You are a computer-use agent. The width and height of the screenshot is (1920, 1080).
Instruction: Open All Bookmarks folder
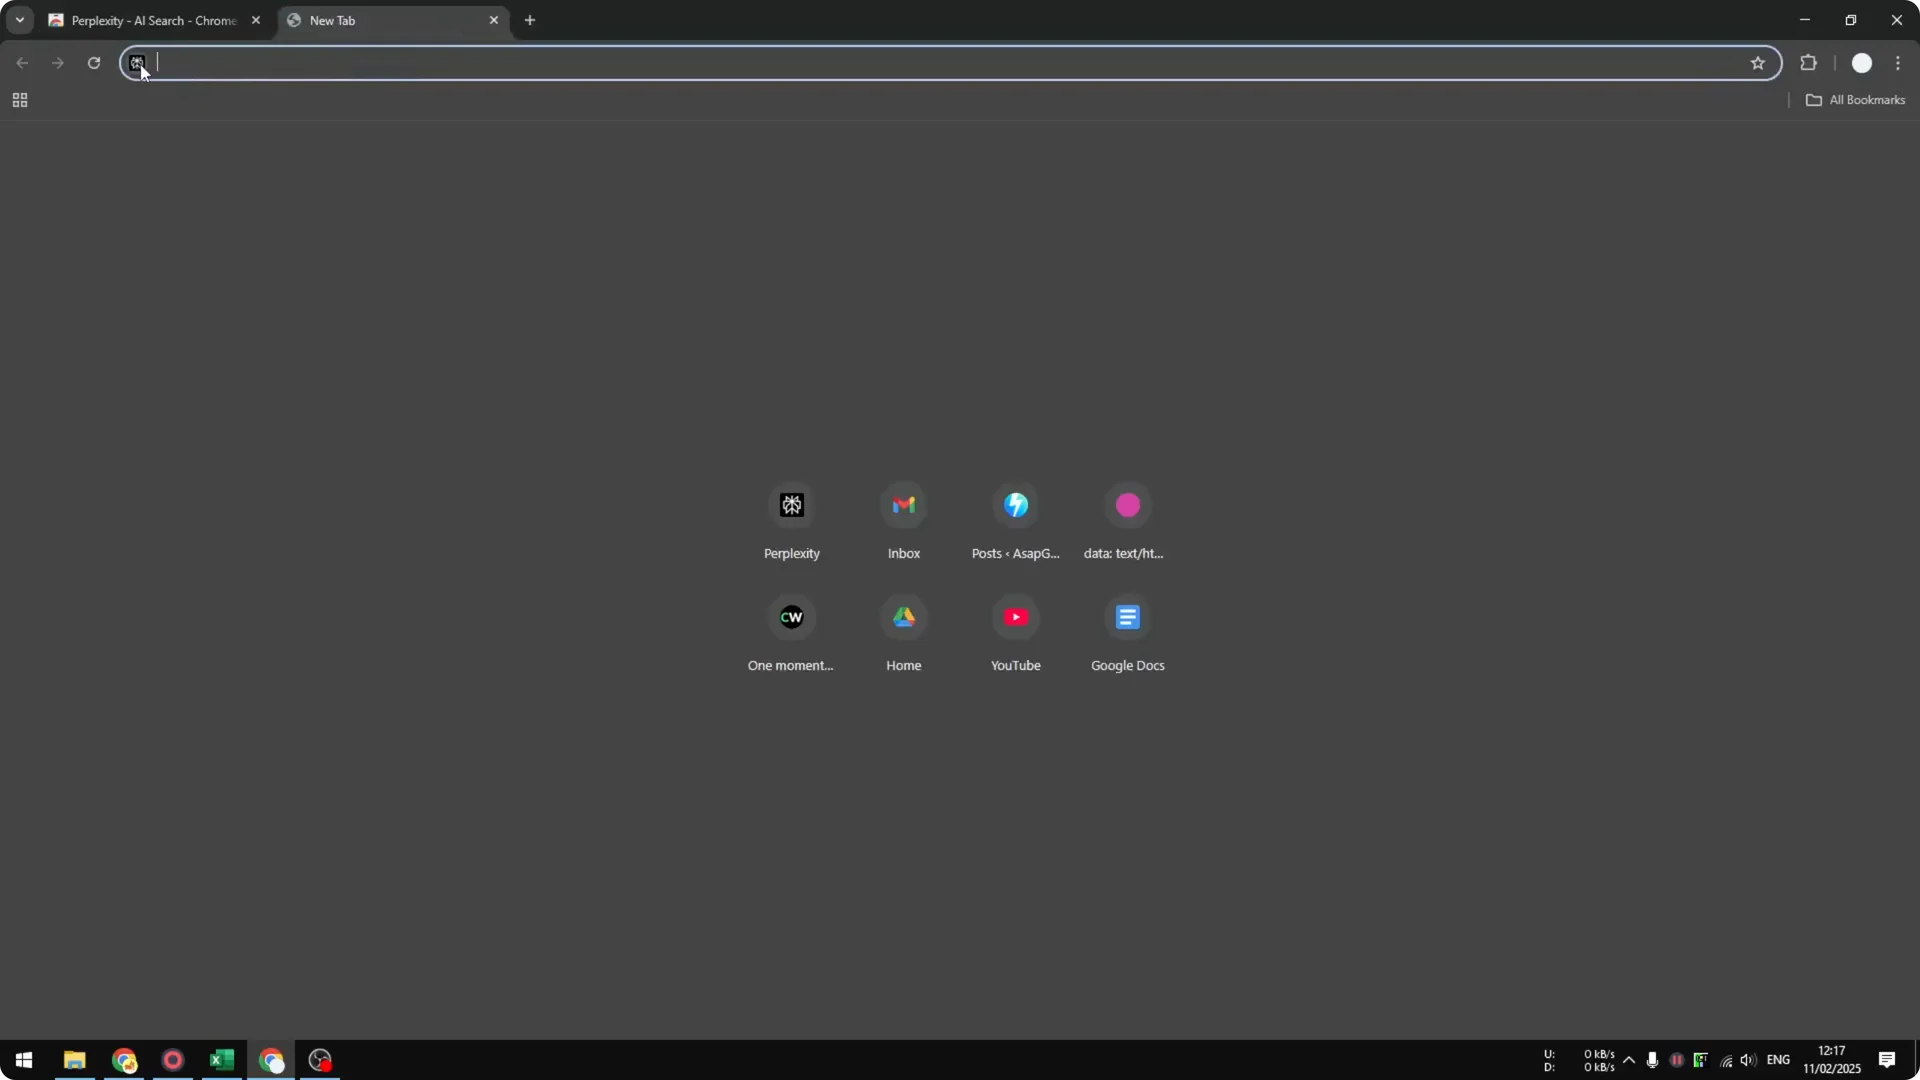pyautogui.click(x=1856, y=99)
